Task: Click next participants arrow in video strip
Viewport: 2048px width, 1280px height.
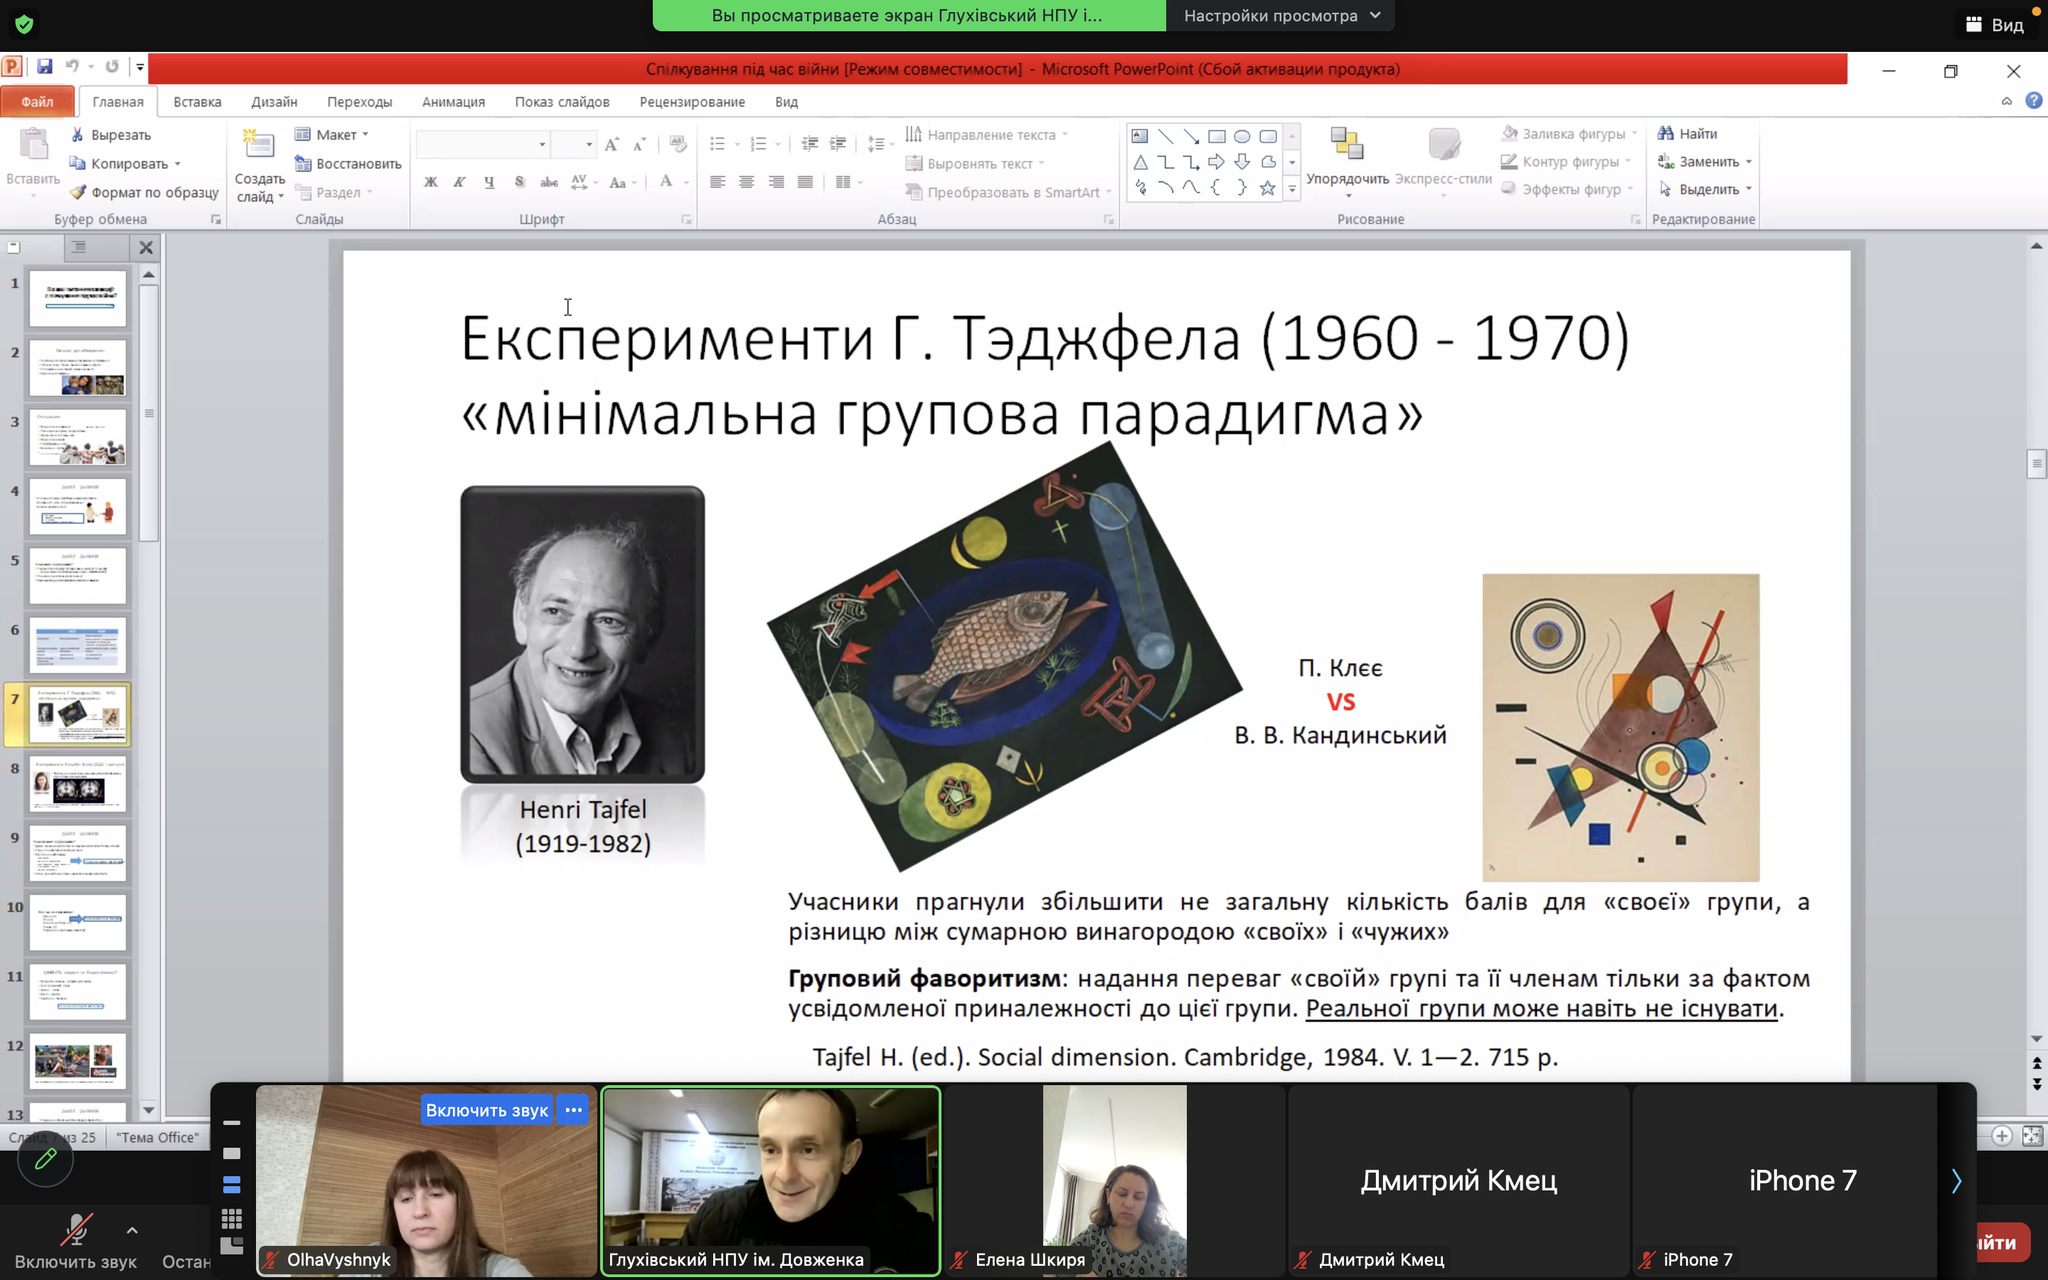Action: (1956, 1181)
